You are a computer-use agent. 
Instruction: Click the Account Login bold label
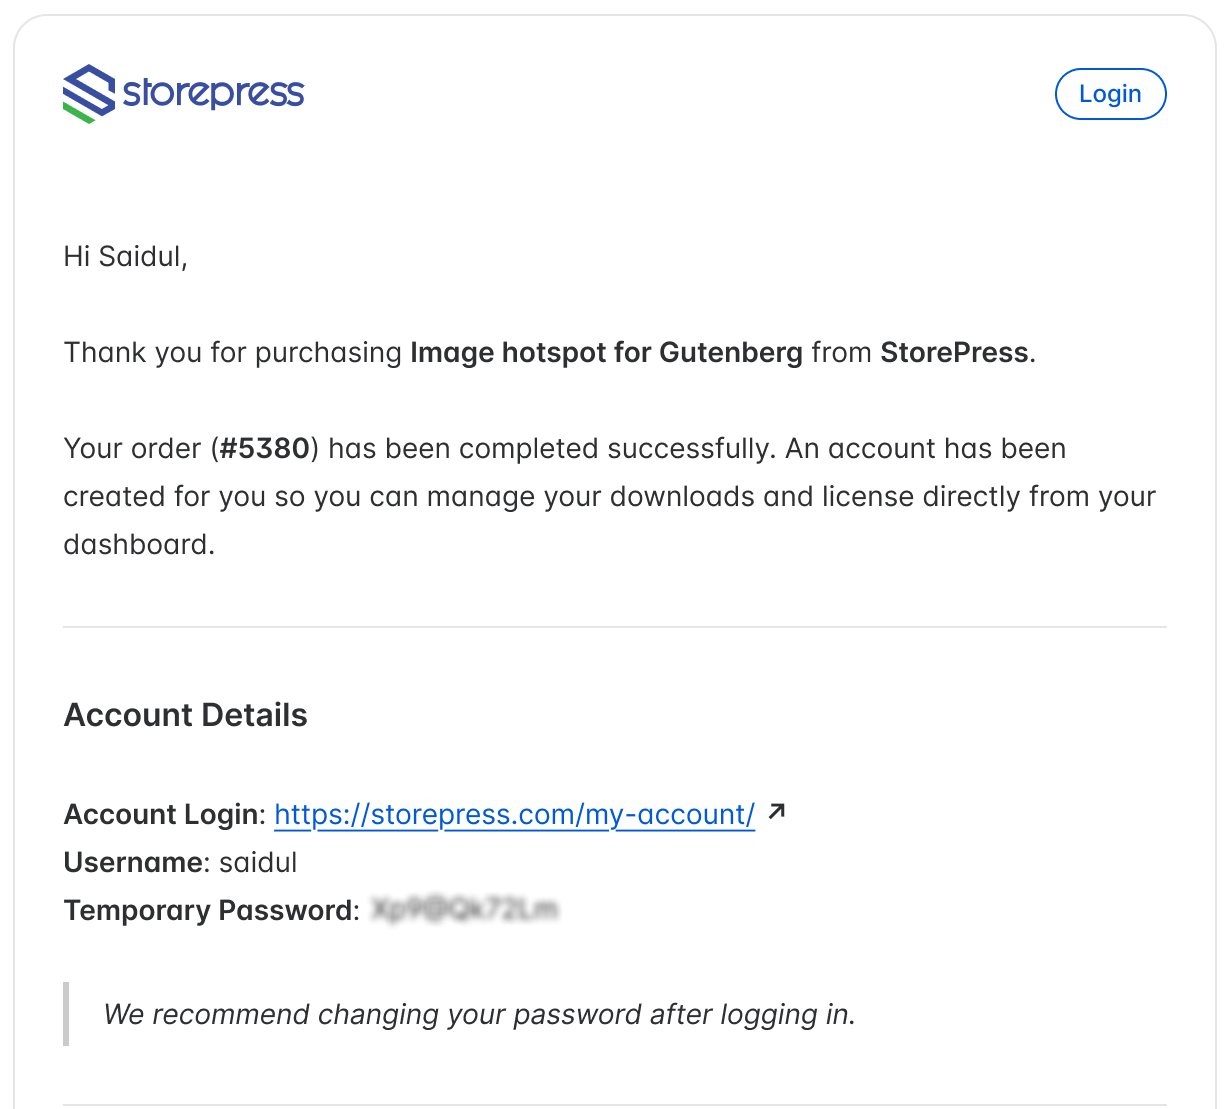point(161,814)
